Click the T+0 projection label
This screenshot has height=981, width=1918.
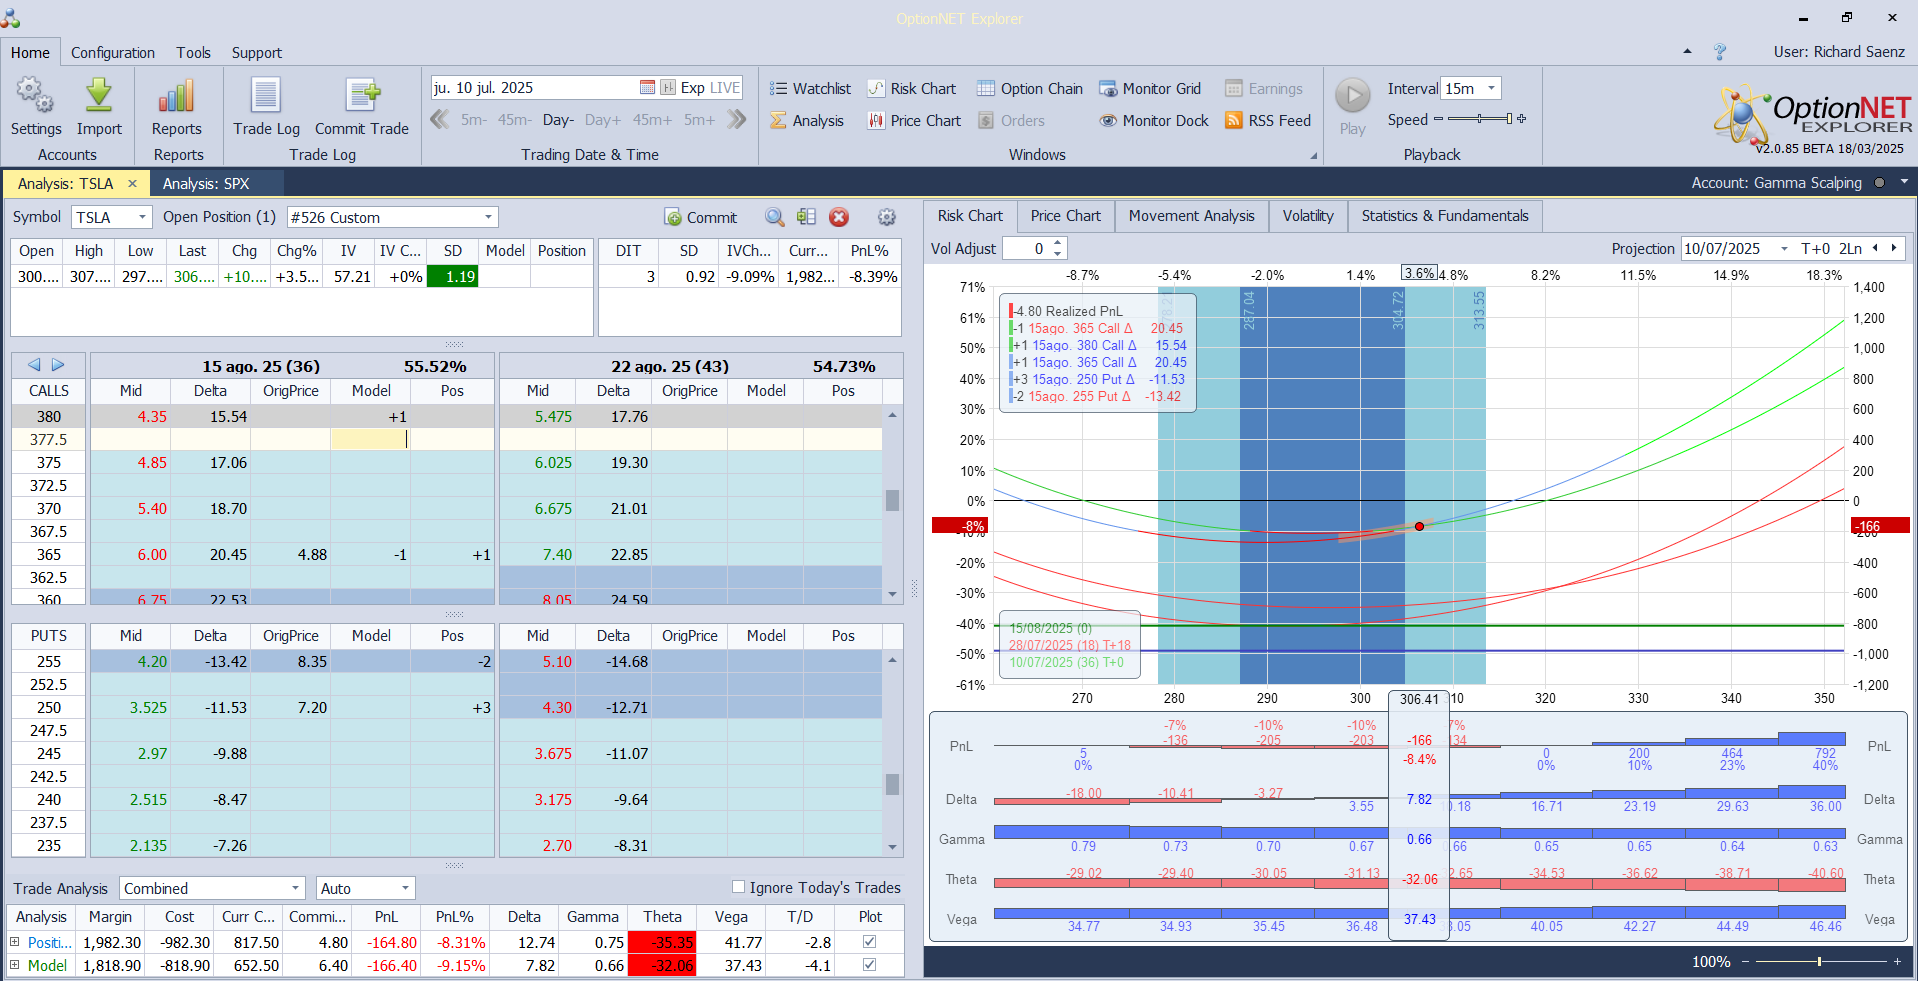1815,249
